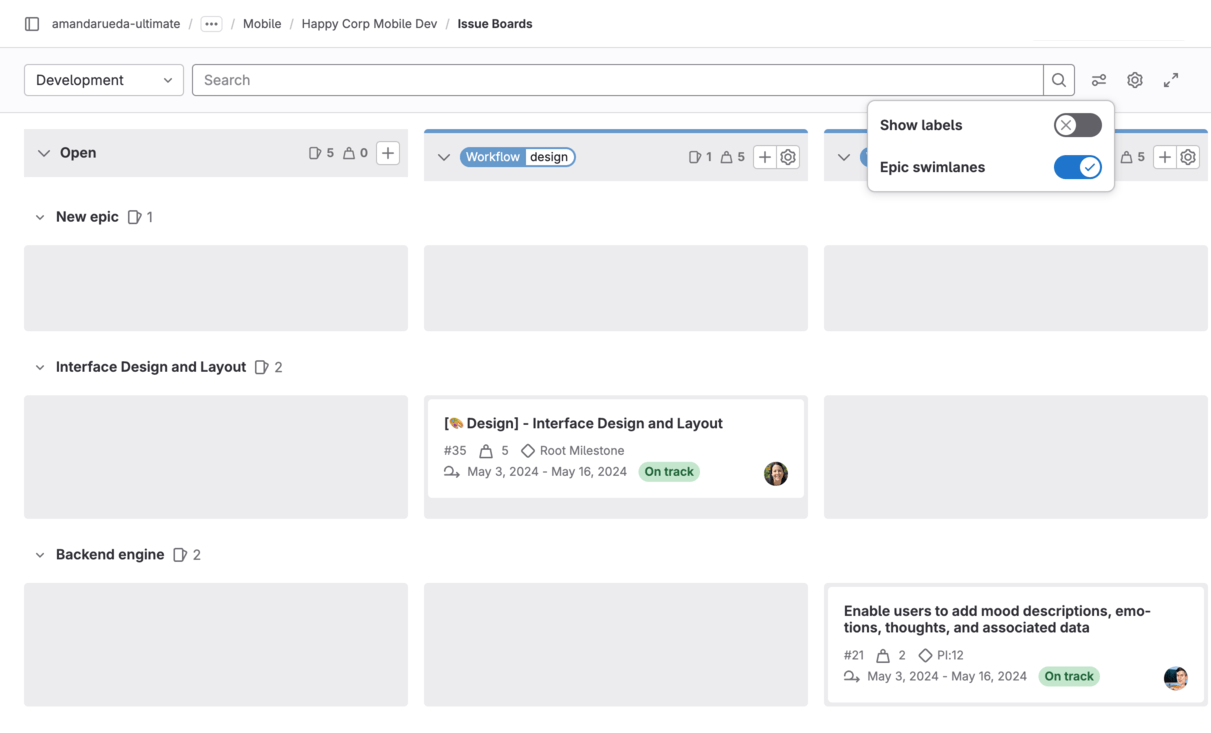Screen dimensions: 1211x733
Task: Open the Development board dropdown
Action: pyautogui.click(x=104, y=80)
